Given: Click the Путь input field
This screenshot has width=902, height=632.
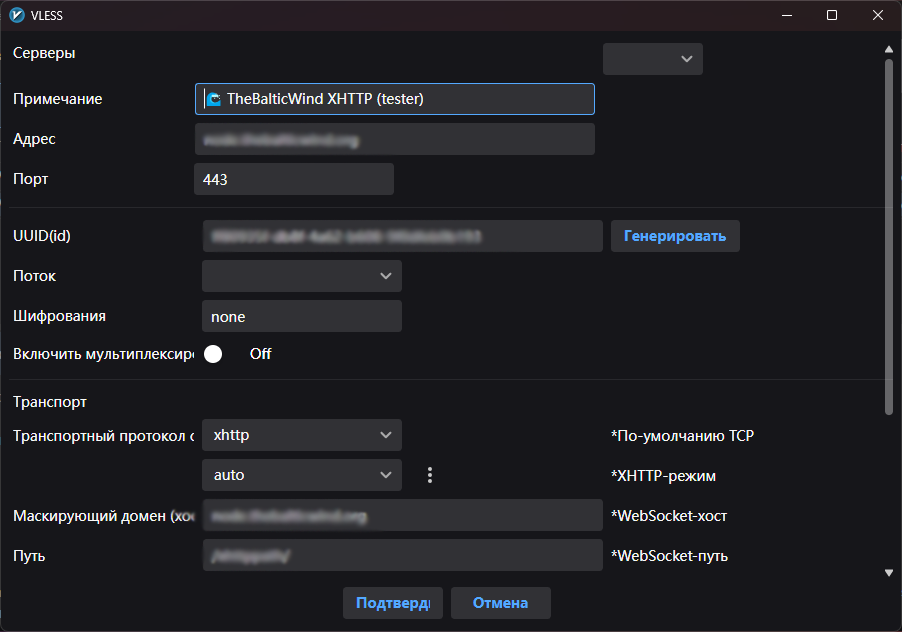Looking at the screenshot, I should point(402,556).
